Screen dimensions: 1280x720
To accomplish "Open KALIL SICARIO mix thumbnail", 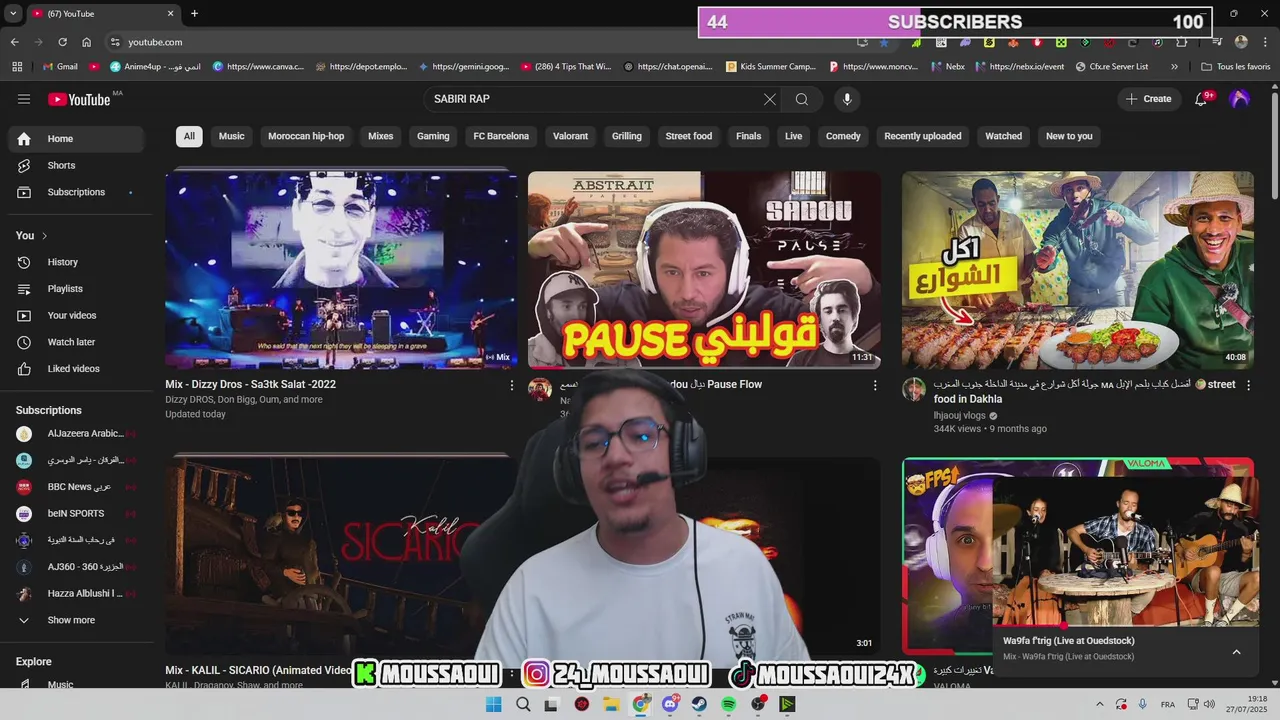I will (x=340, y=555).
